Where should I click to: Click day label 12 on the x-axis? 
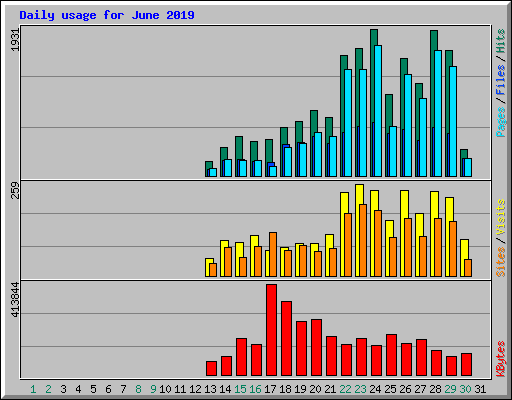click(195, 389)
